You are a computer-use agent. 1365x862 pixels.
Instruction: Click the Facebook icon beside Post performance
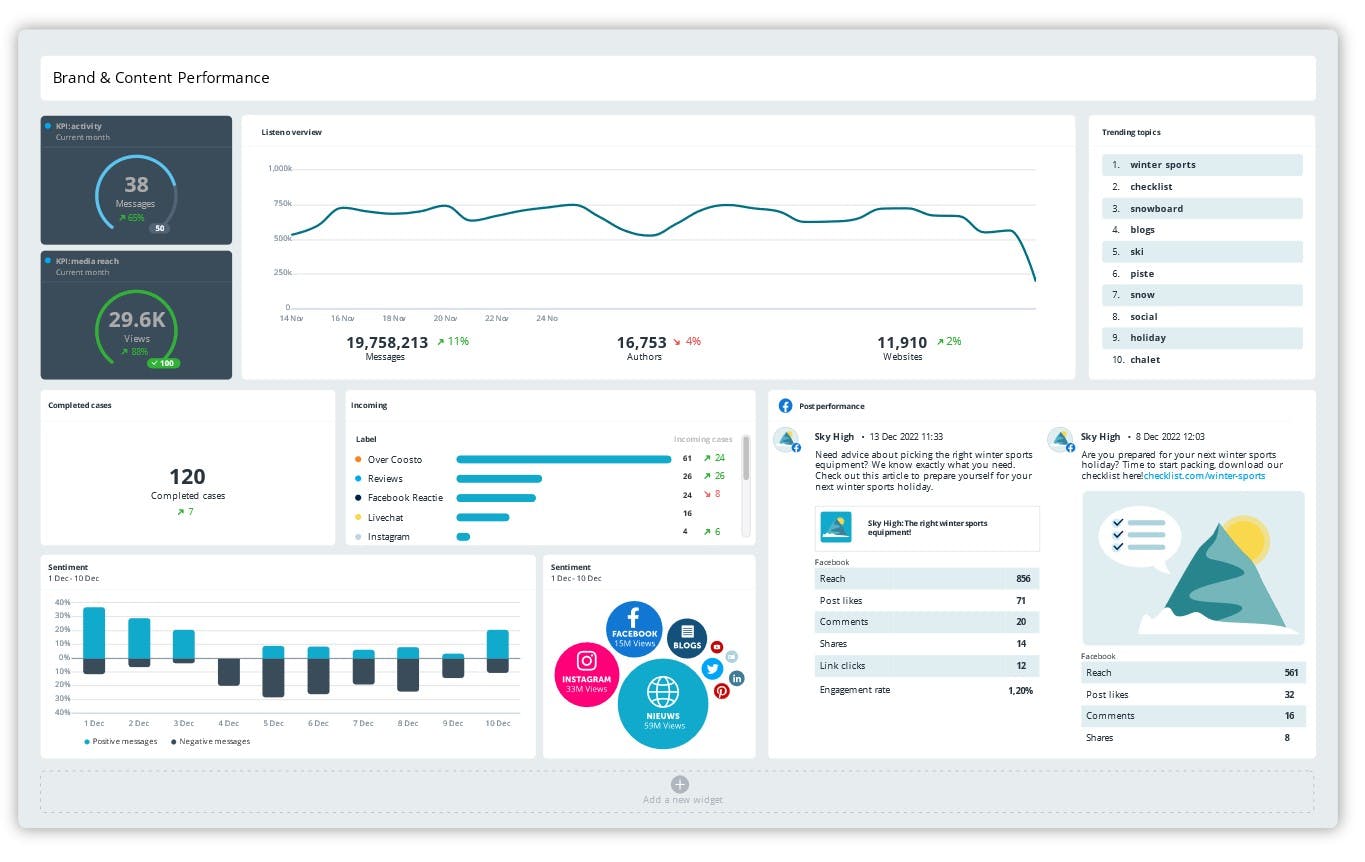[786, 406]
